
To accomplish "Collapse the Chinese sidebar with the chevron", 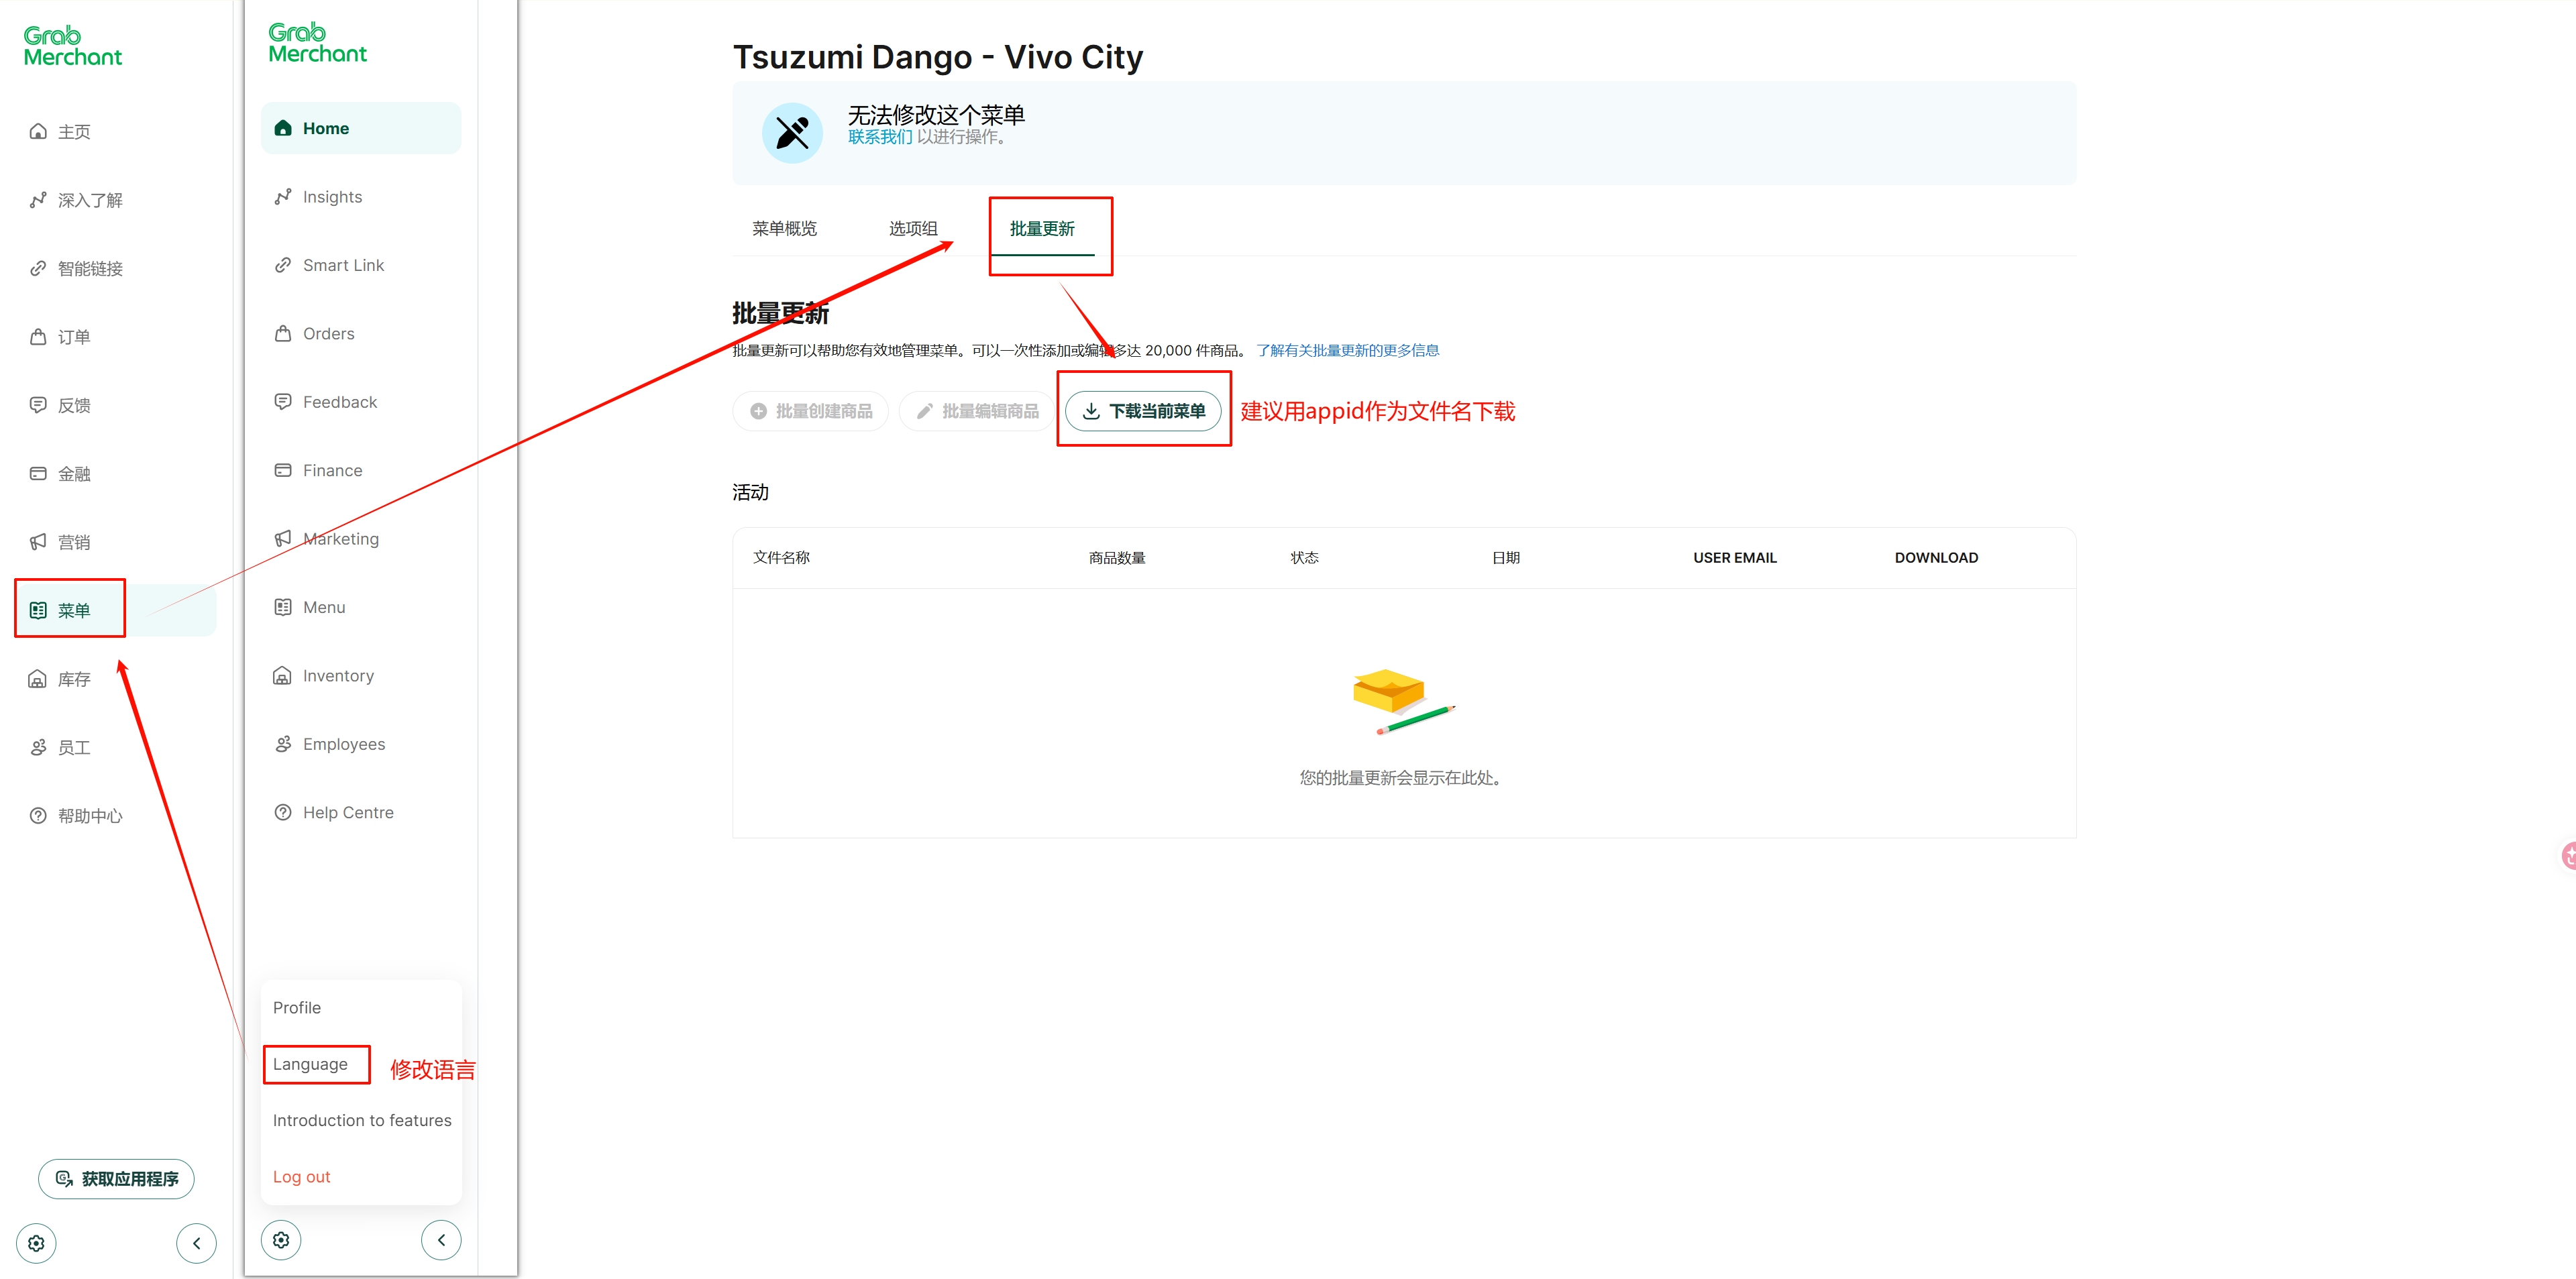I will coord(196,1243).
